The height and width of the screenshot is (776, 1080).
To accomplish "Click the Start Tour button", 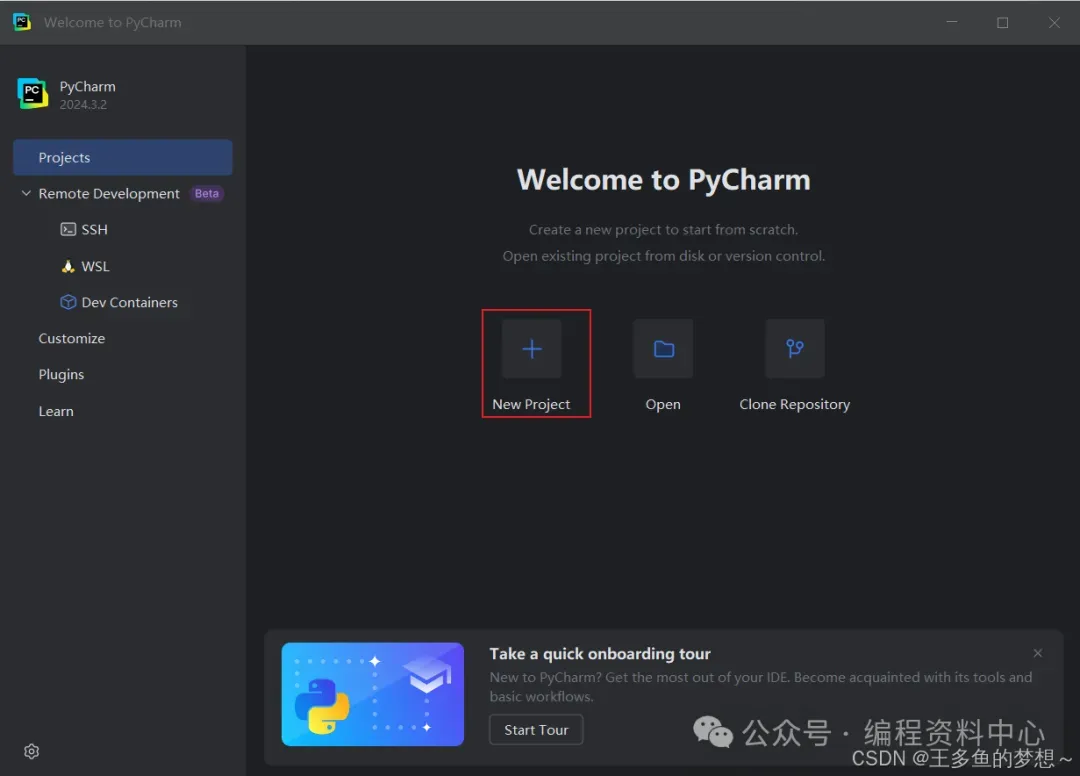I will [536, 730].
